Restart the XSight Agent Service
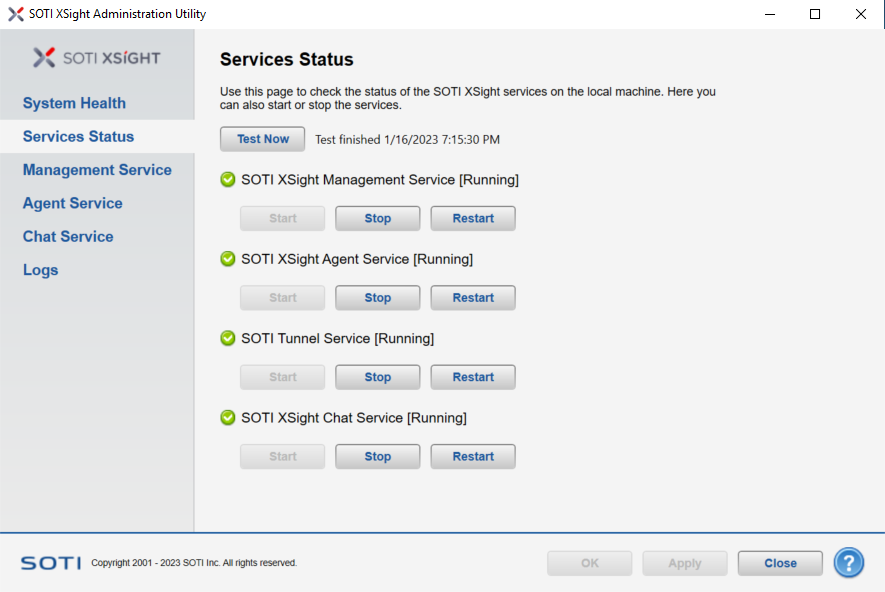 tap(473, 297)
